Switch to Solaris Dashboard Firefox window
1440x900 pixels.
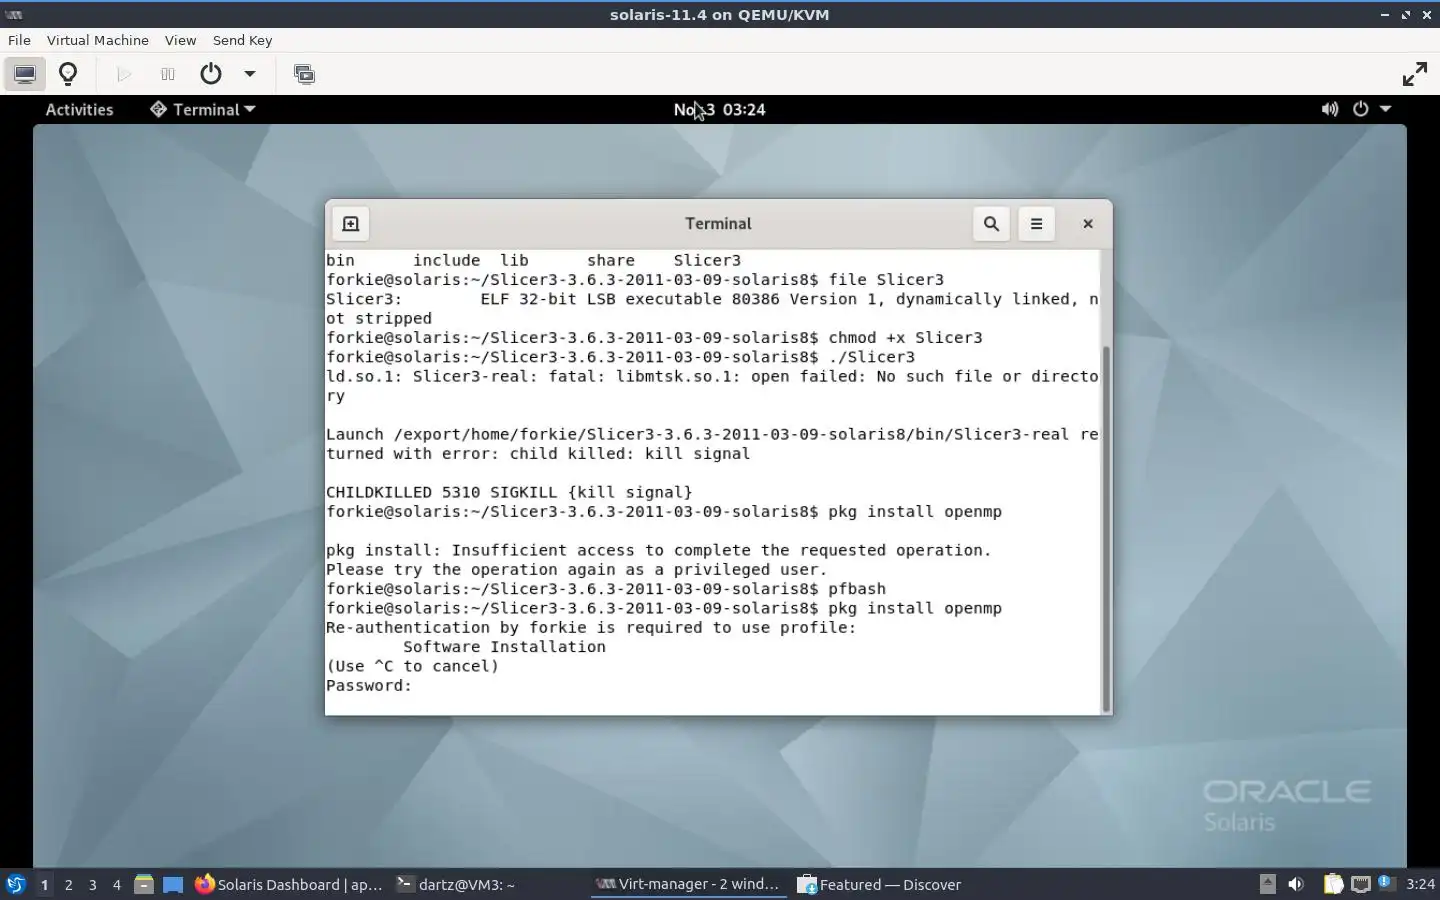tap(289, 884)
